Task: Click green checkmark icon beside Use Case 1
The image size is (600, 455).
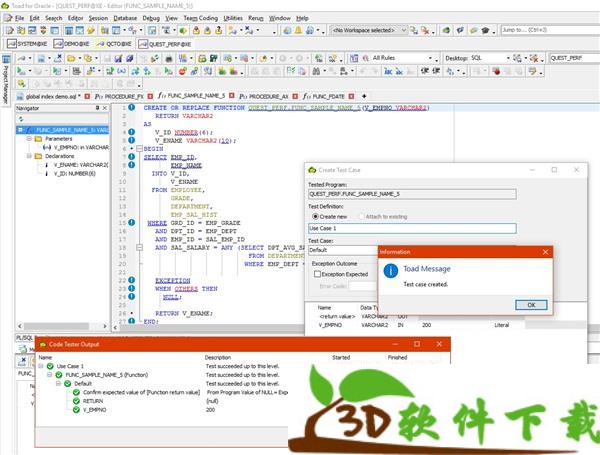Action: tap(50, 366)
